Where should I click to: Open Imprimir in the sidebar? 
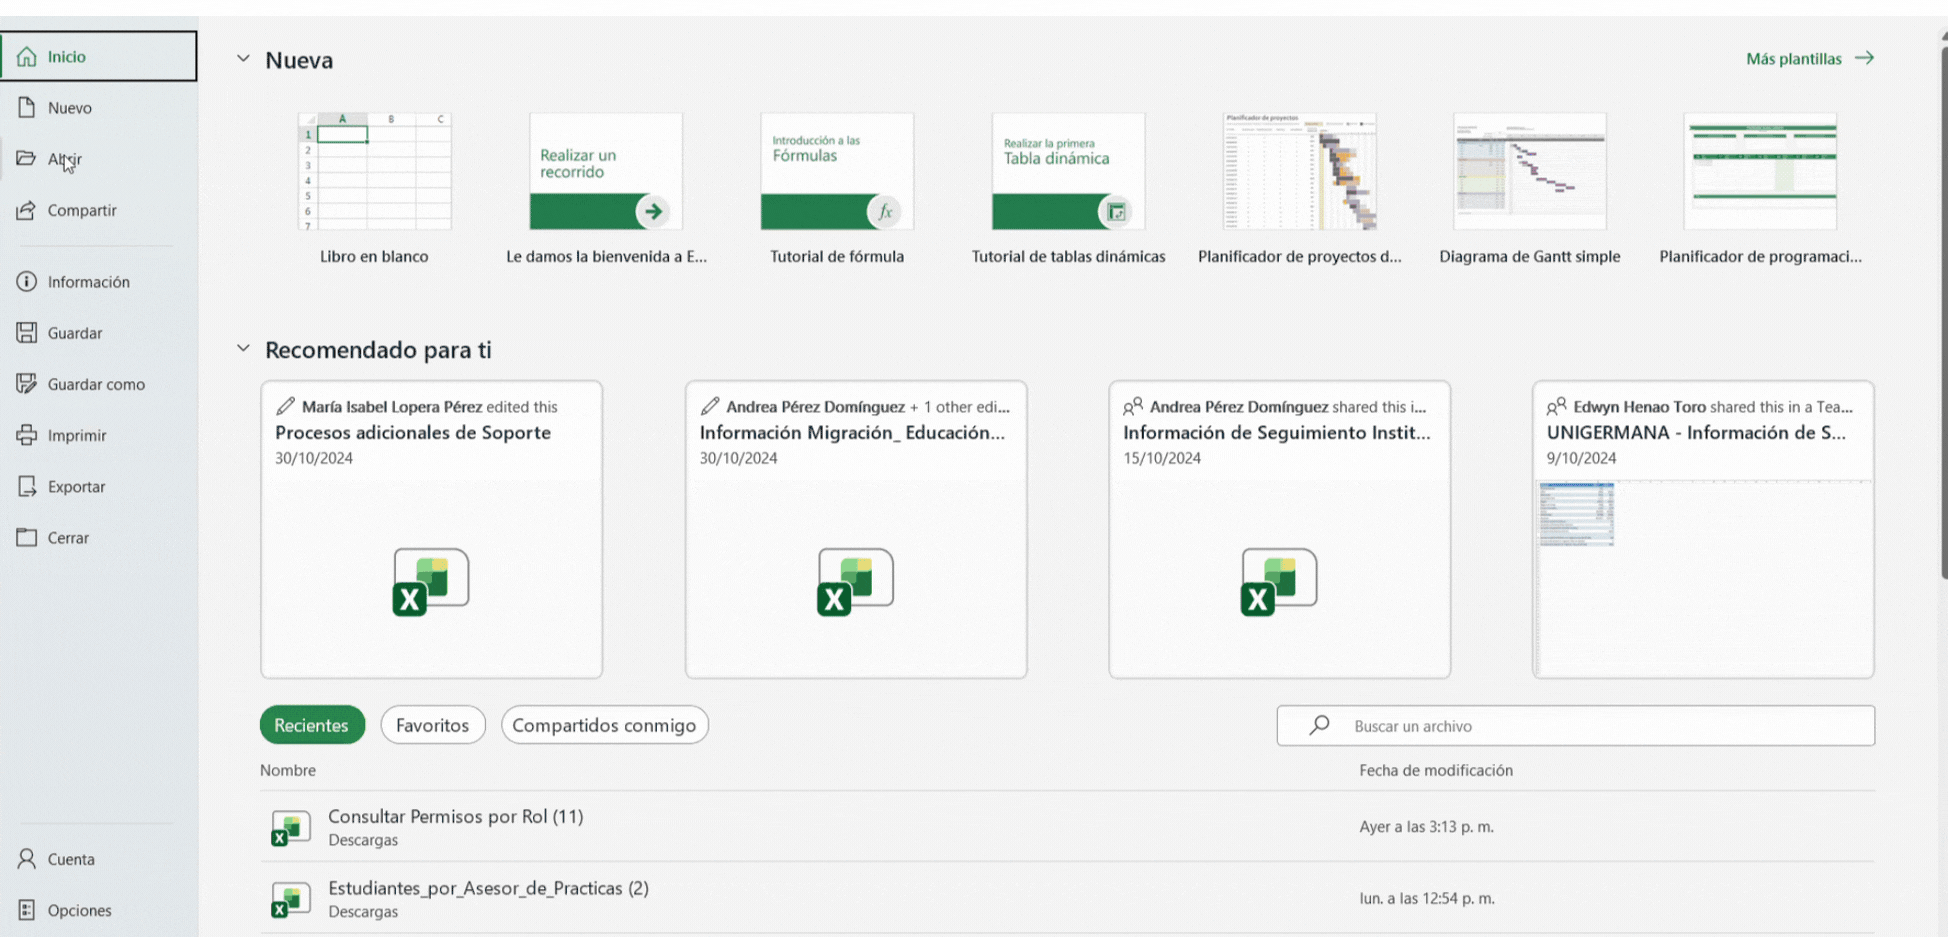coord(99,435)
